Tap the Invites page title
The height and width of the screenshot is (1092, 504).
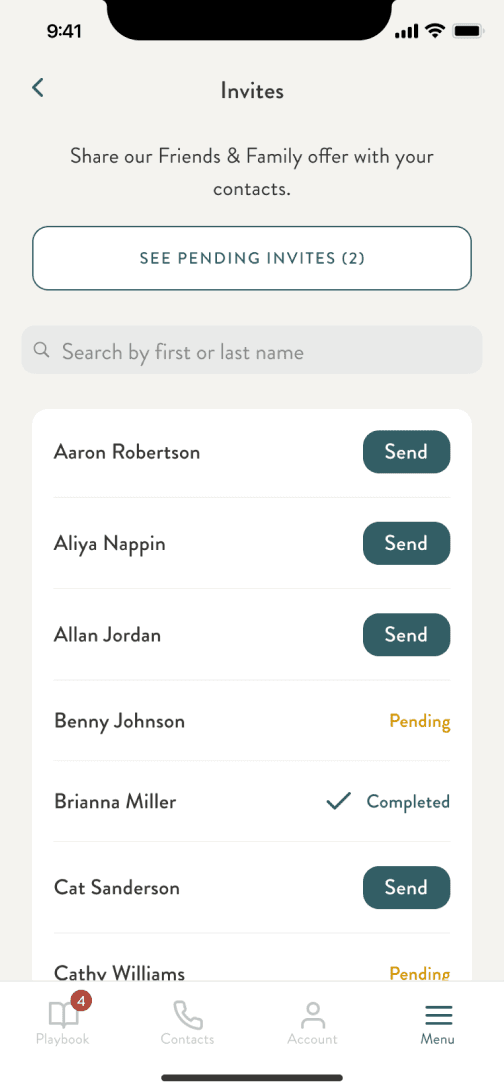point(252,91)
